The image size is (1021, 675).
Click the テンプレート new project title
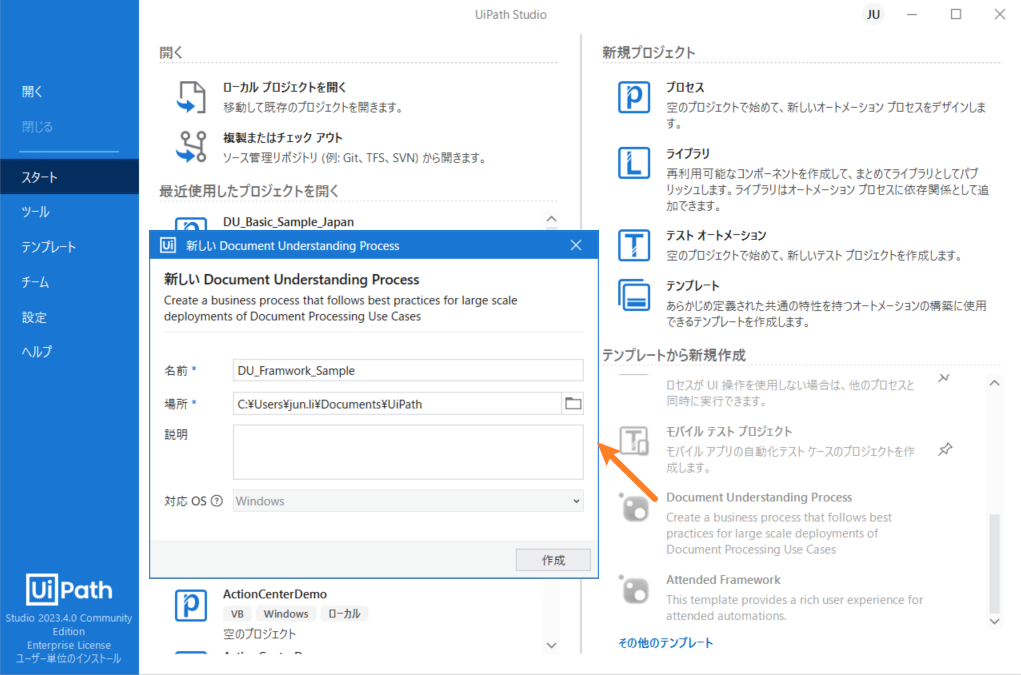(692, 286)
